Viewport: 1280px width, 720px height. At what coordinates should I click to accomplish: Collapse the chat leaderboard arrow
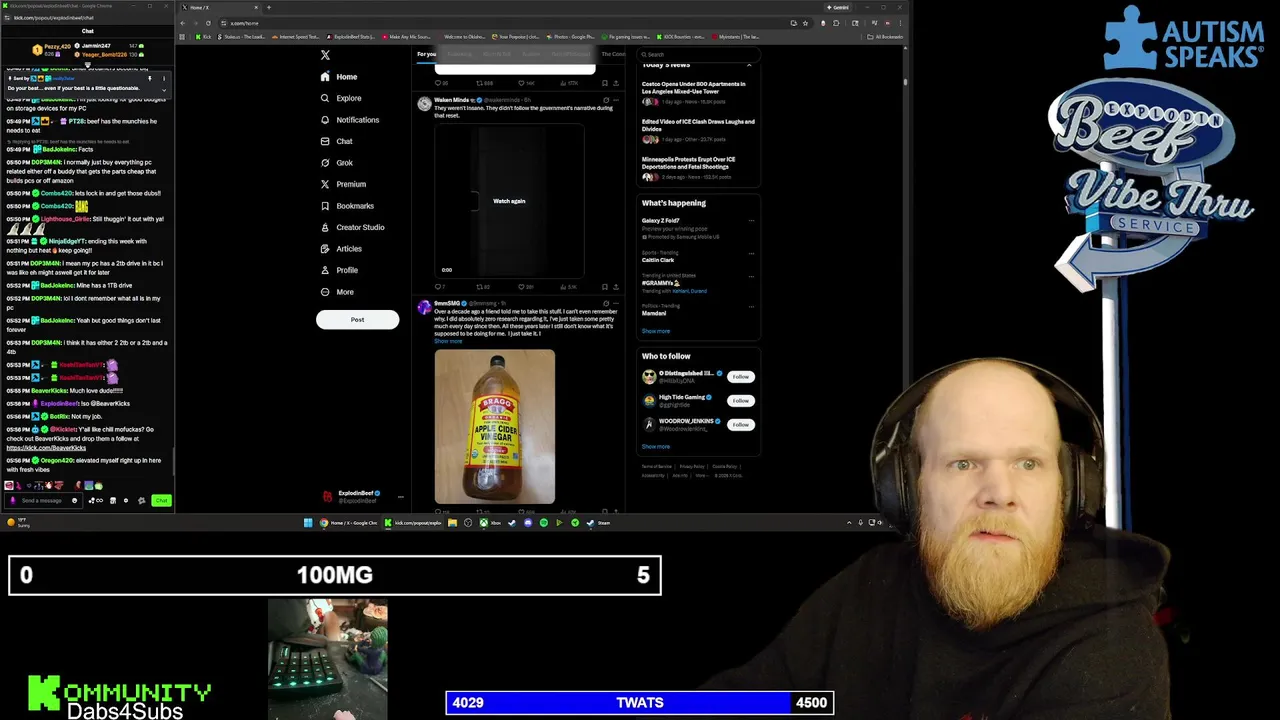pyautogui.click(x=88, y=65)
